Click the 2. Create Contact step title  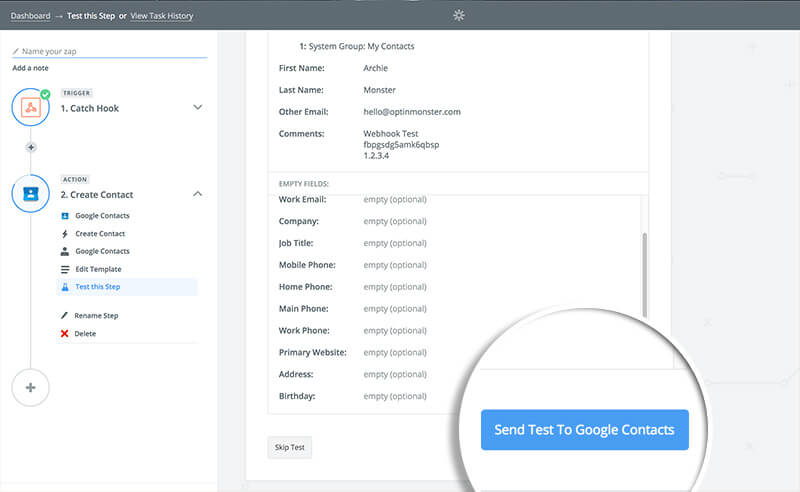coord(97,194)
